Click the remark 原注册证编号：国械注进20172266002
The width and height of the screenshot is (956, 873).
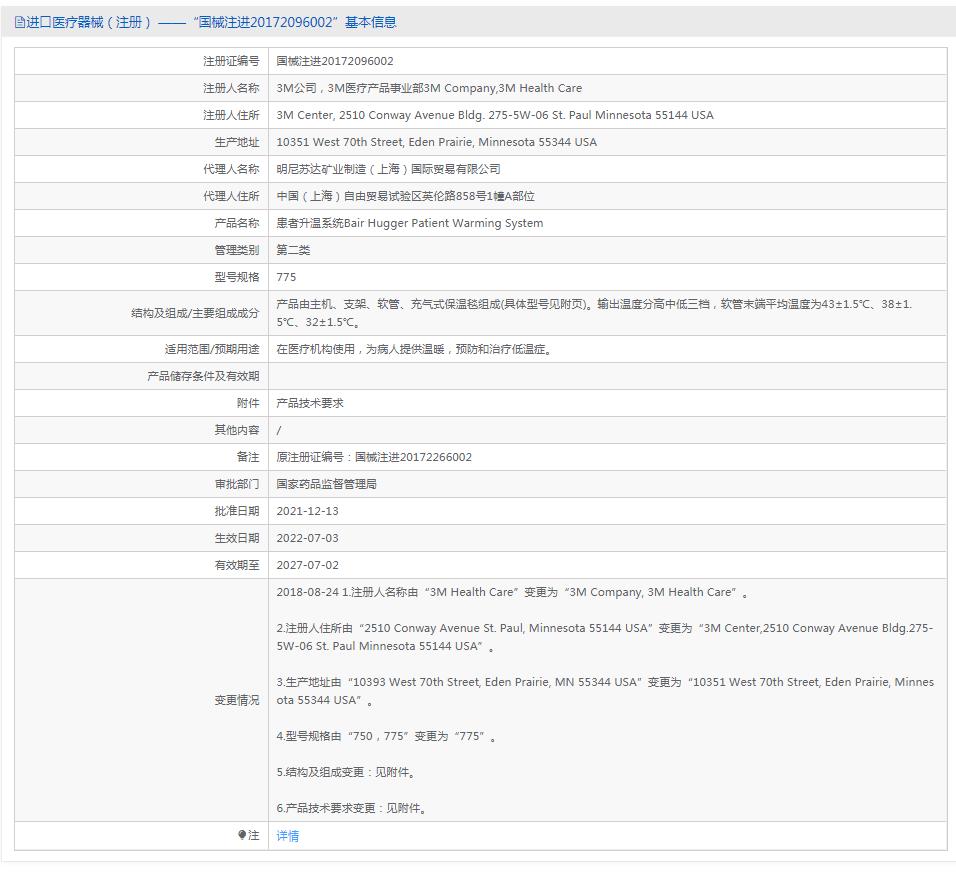point(374,457)
